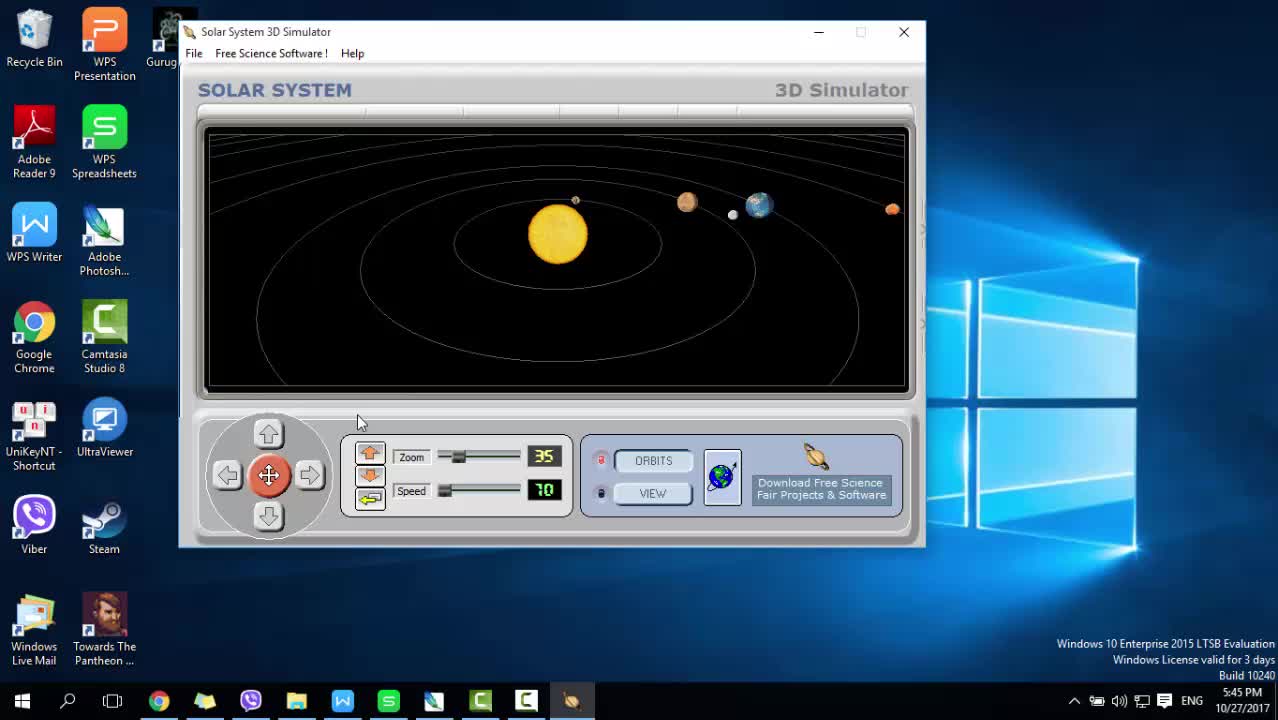
Task: Close the Solar System 3D Simulator window
Action: [904, 32]
